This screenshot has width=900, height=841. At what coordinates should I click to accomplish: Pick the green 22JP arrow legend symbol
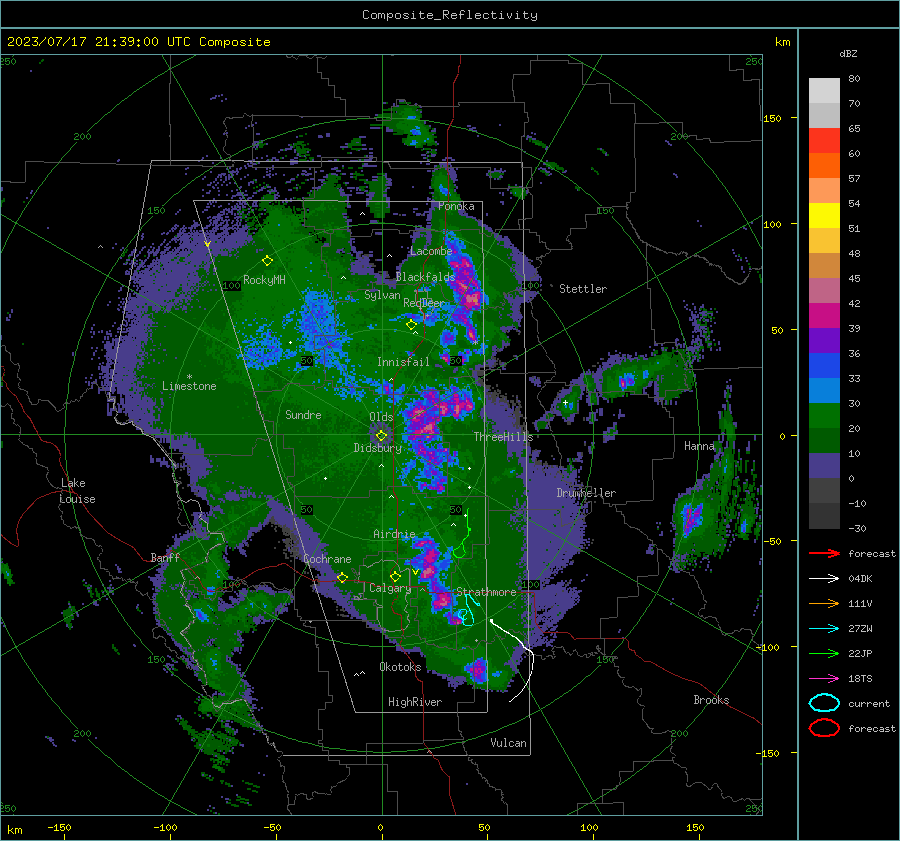pos(824,653)
